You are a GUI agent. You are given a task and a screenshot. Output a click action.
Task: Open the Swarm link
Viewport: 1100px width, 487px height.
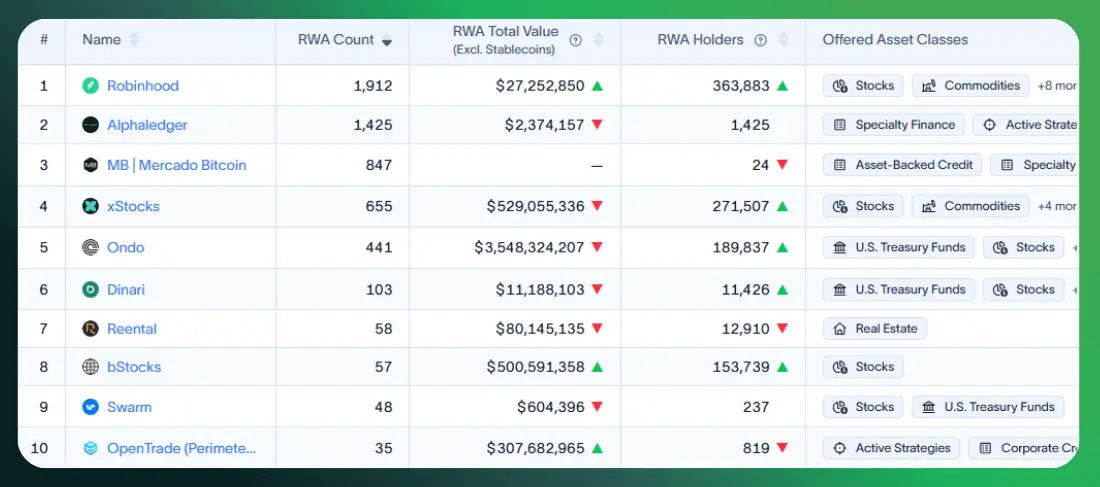(129, 407)
